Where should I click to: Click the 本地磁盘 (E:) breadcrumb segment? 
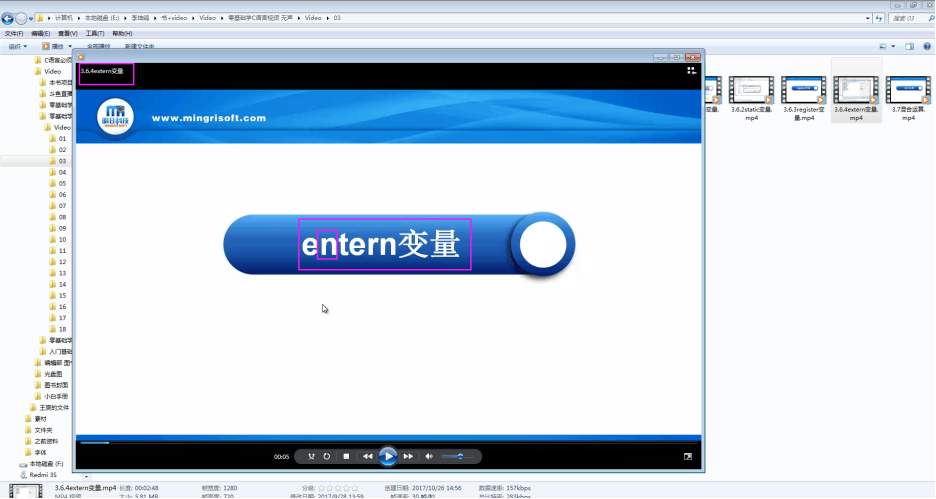point(101,19)
